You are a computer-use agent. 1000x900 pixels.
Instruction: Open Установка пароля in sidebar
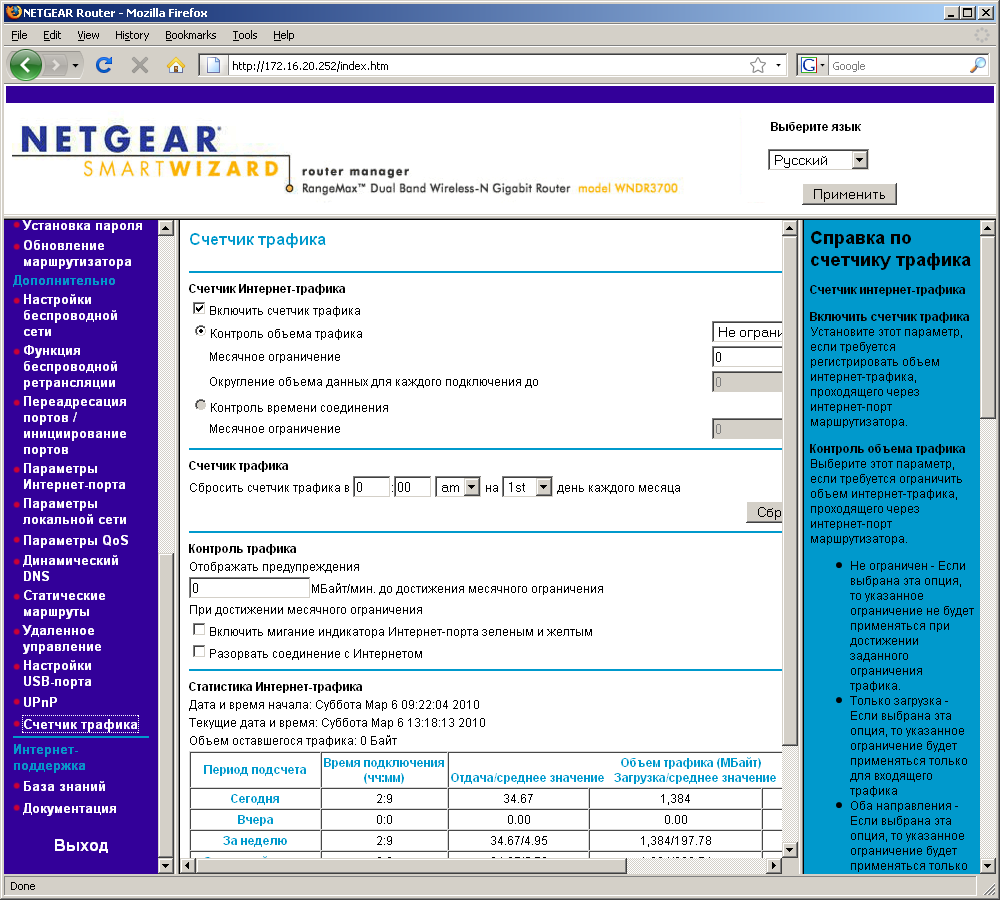82,225
